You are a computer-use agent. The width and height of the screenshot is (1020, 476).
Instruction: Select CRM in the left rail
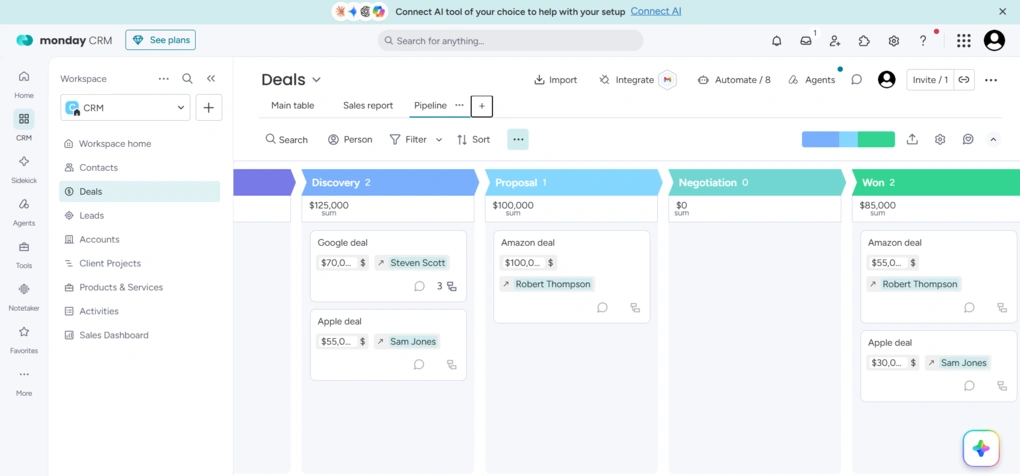point(24,126)
